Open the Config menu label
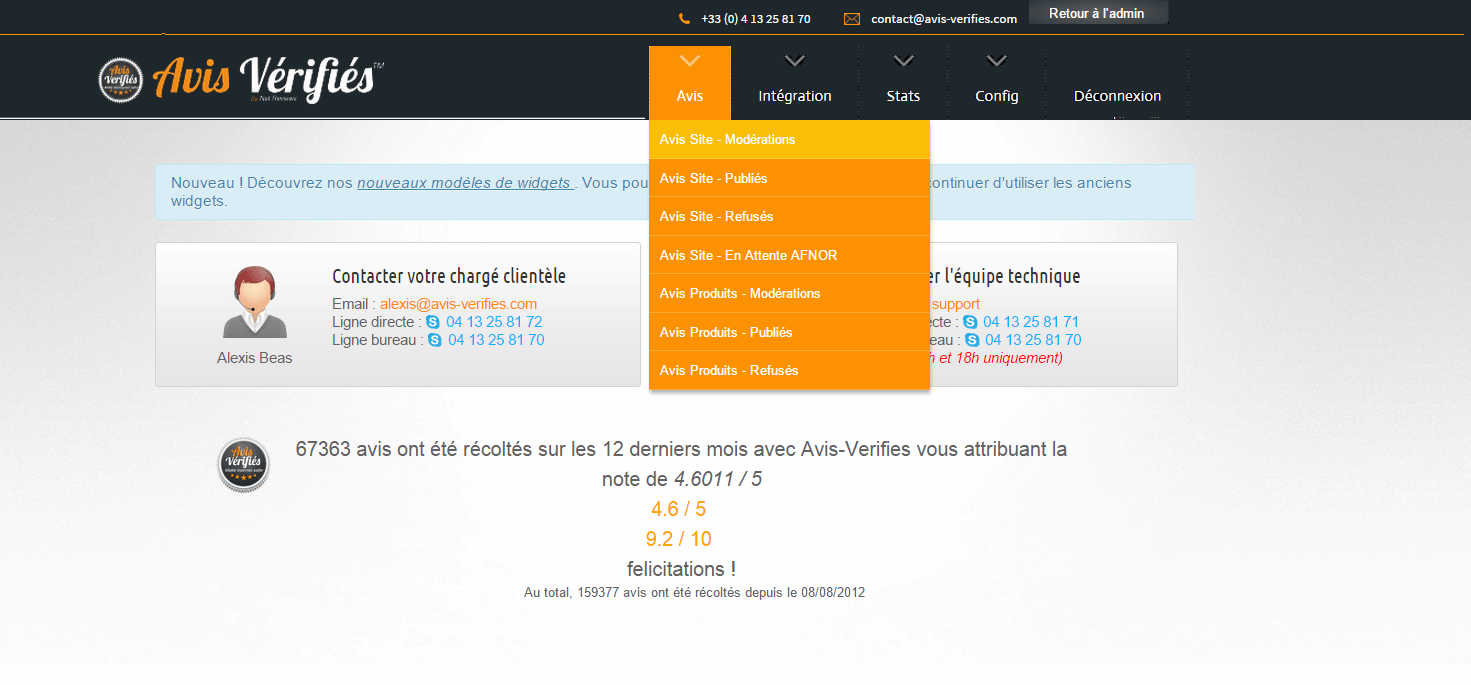Screen dimensions: 1471x685 tap(997, 96)
